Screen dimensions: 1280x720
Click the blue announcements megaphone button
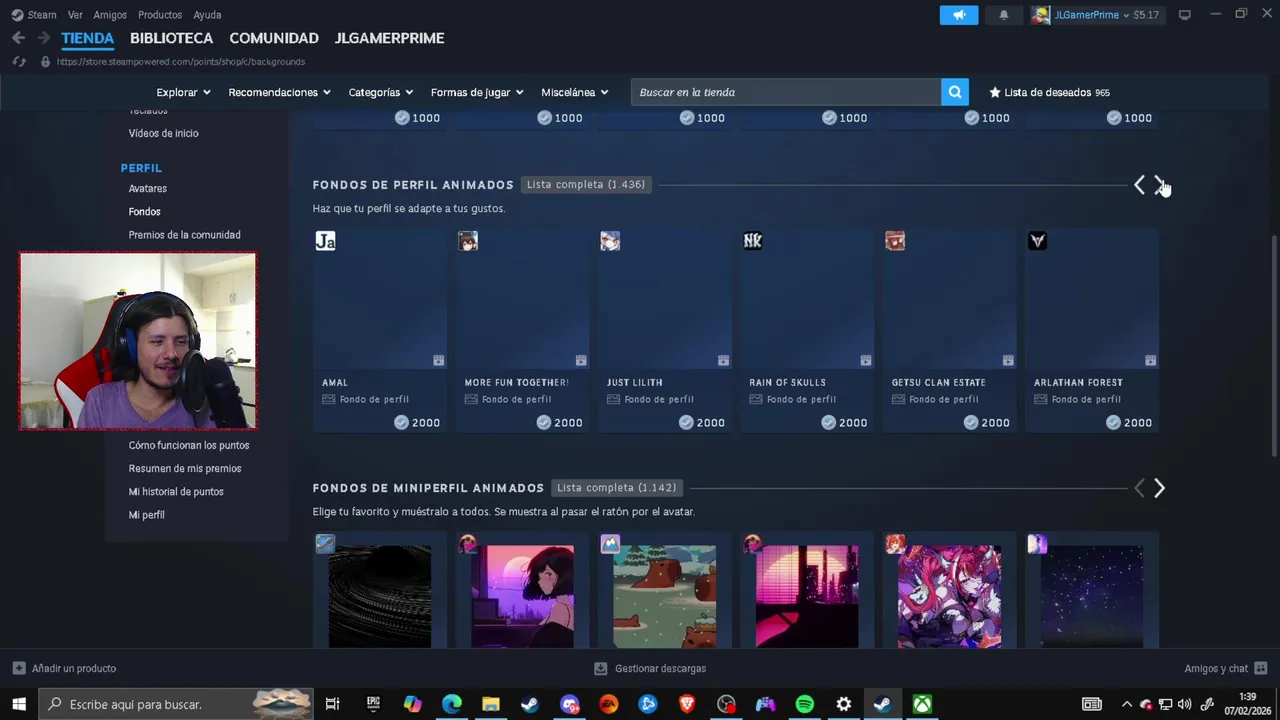(959, 15)
